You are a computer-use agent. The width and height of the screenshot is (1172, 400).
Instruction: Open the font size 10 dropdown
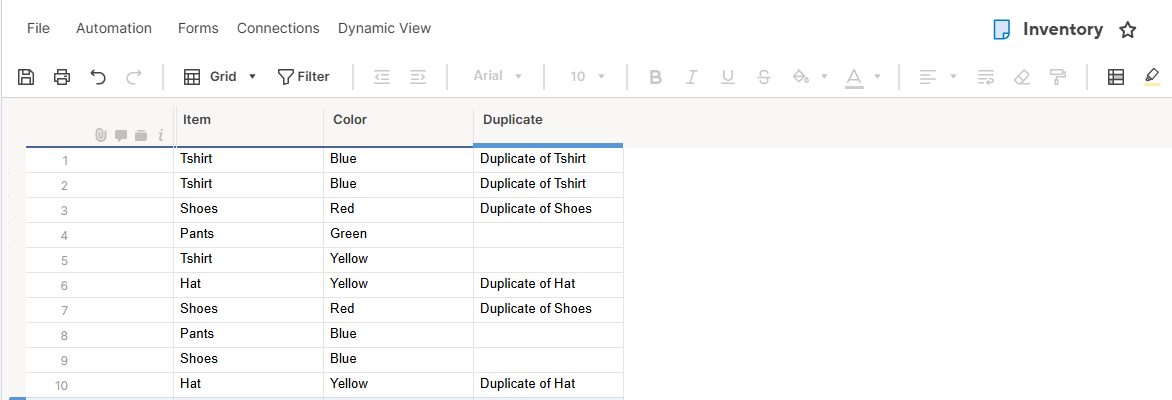[x=587, y=76]
